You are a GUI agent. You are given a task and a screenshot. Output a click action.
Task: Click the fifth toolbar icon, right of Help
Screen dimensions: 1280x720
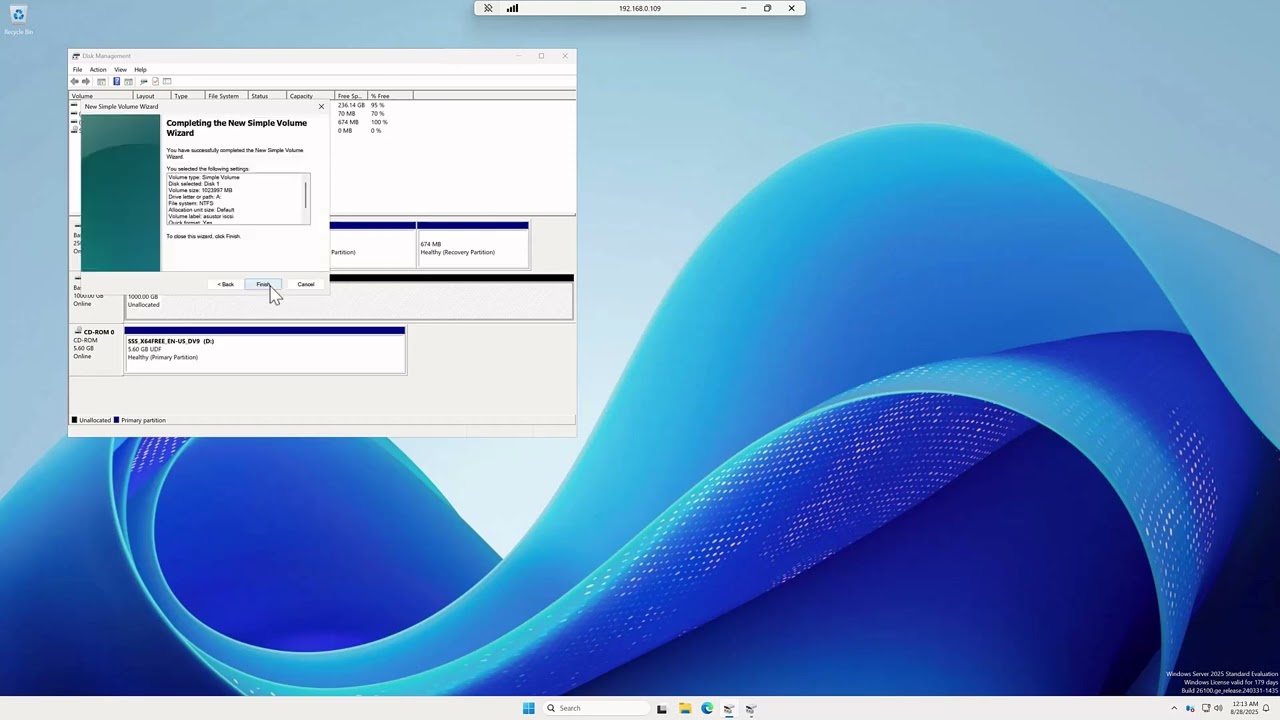pyautogui.click(x=128, y=81)
